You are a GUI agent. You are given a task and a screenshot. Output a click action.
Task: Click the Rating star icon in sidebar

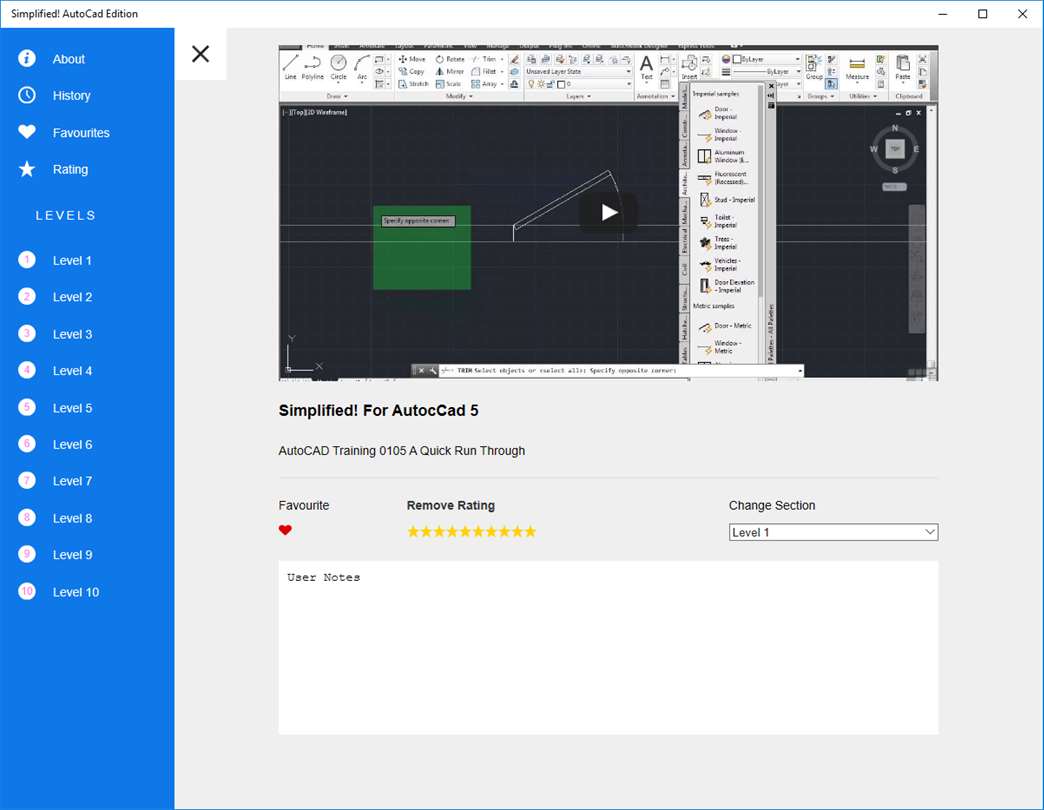click(27, 169)
